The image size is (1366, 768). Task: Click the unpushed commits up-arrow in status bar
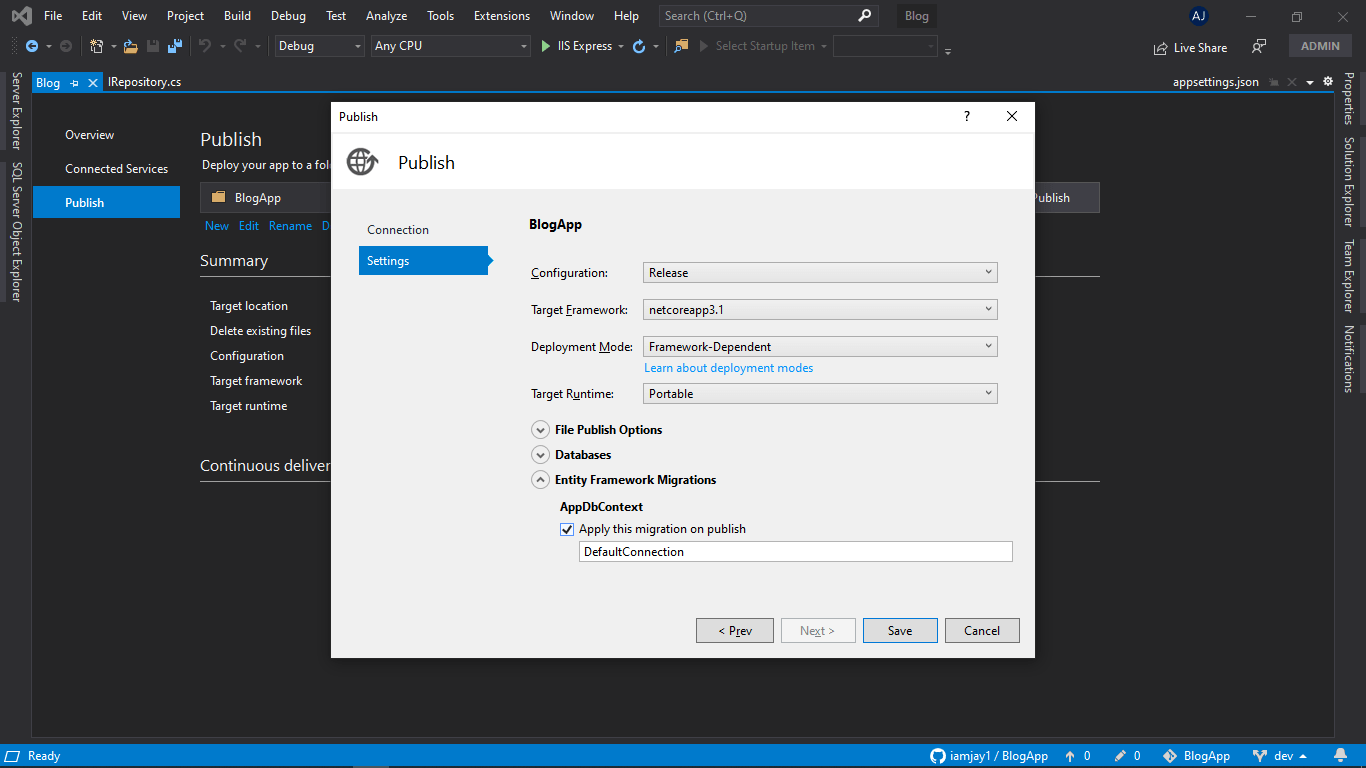[1070, 756]
